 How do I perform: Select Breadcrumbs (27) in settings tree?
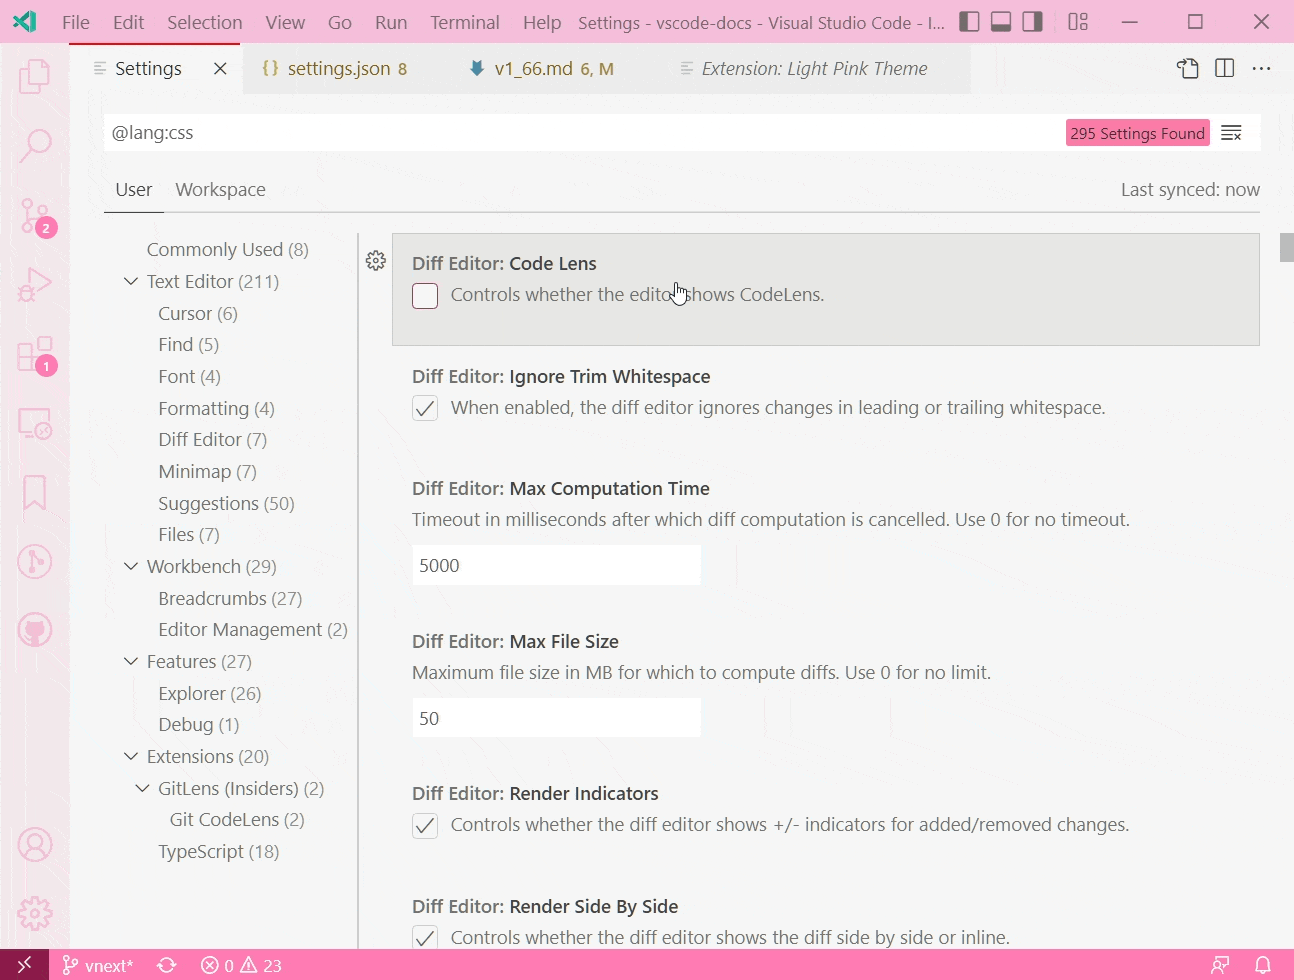point(230,598)
